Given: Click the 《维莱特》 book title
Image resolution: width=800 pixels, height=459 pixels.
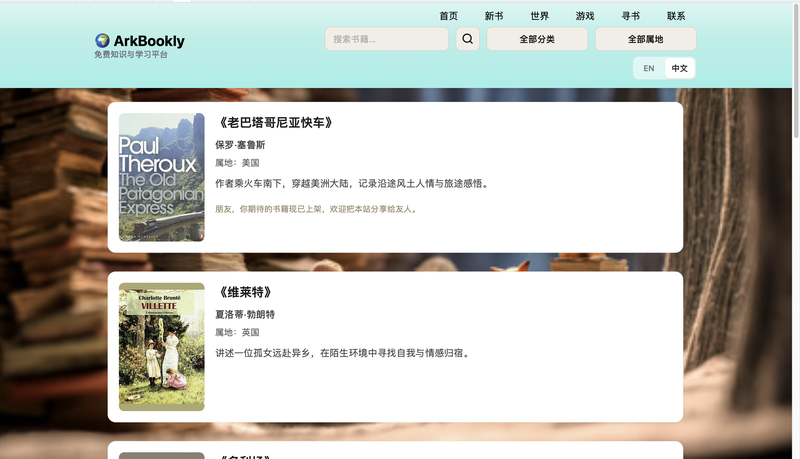Looking at the screenshot, I should pos(245,292).
